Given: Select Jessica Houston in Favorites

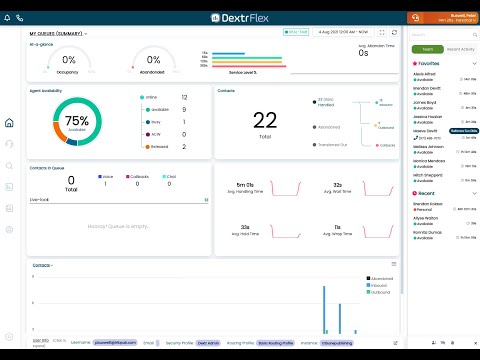Looking at the screenshot, I should pyautogui.click(x=445, y=119).
